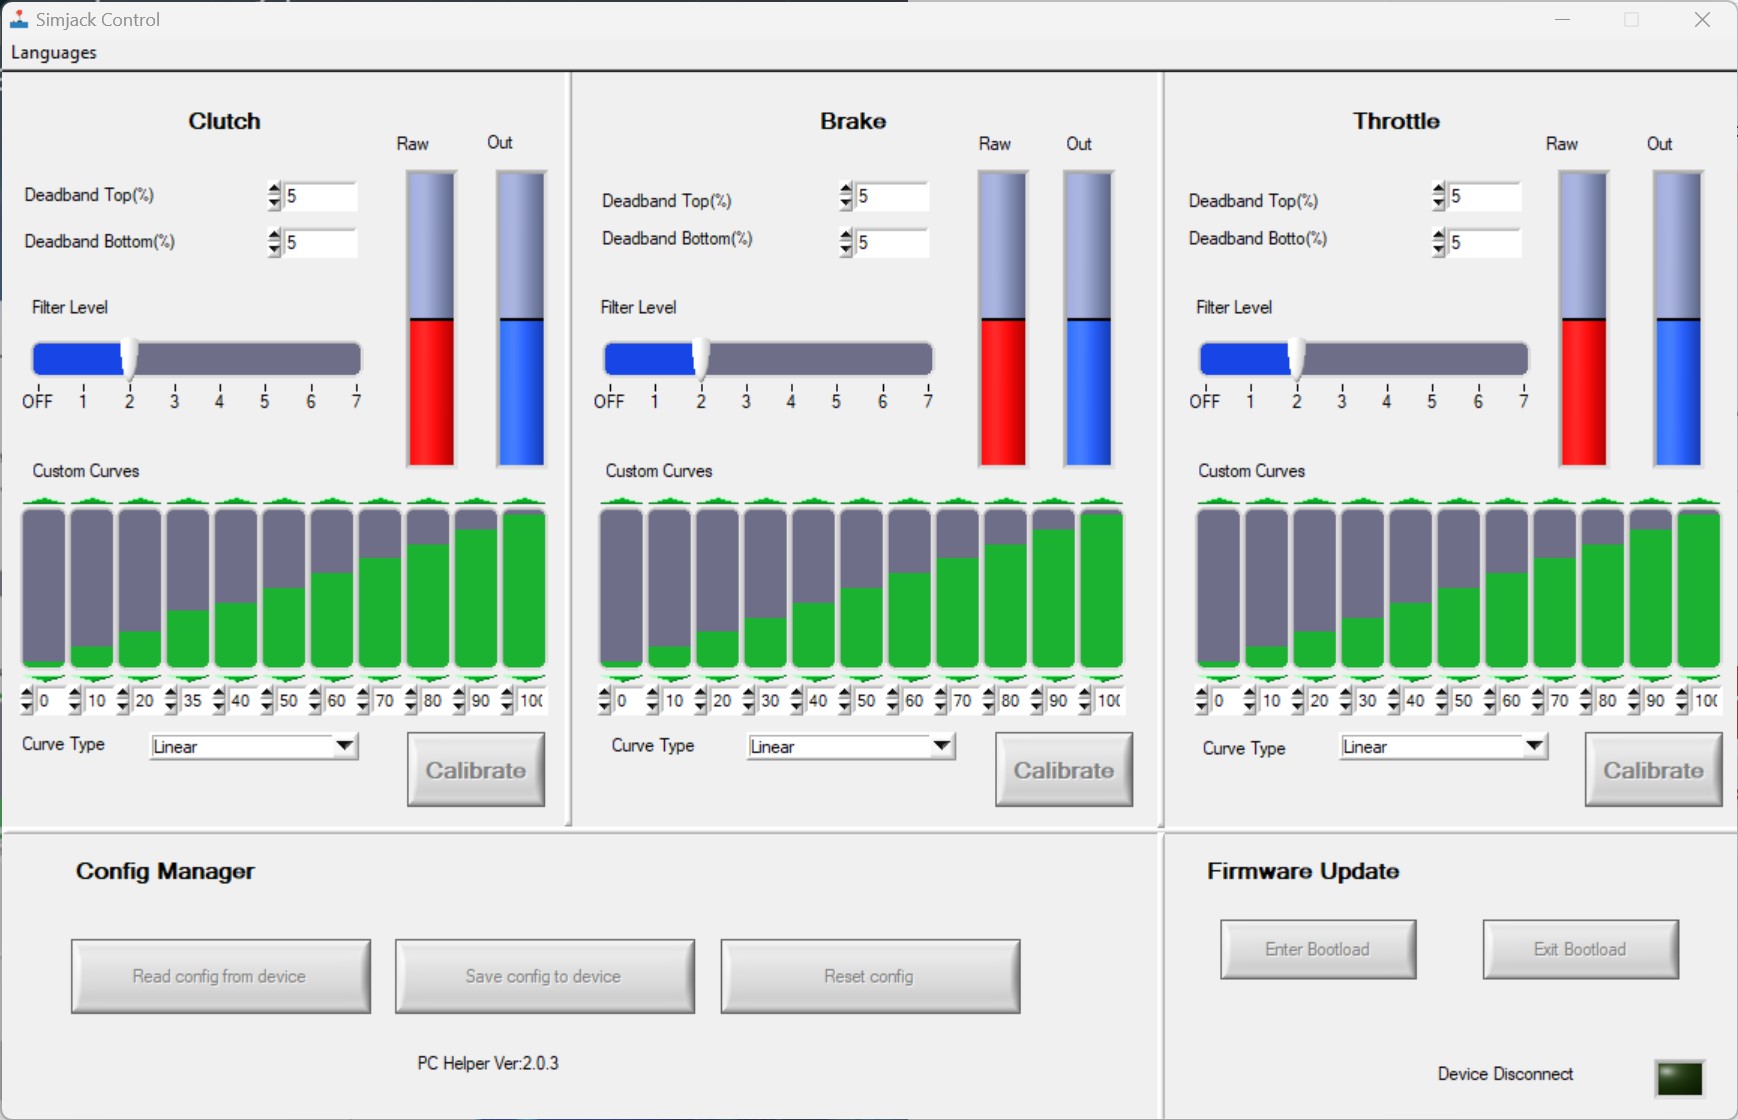Click the Throttle Deadband Top spinner arrows
Image resolution: width=1738 pixels, height=1120 pixels.
[1438, 197]
